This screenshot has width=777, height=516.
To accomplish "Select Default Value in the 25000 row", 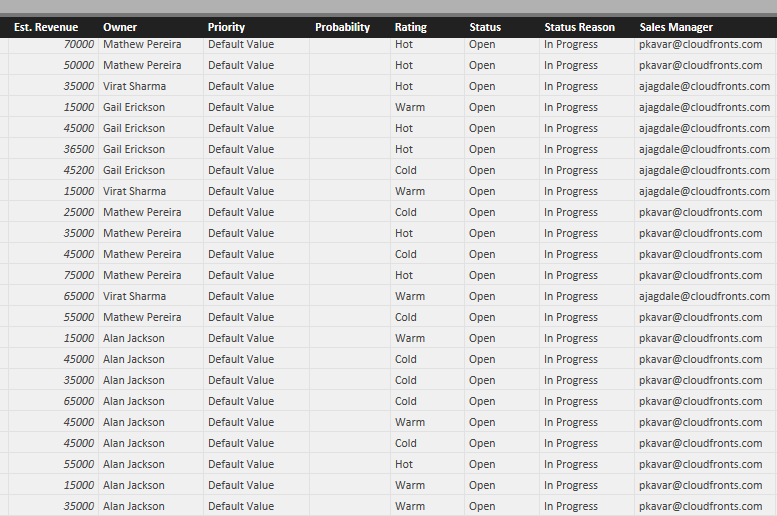I will click(x=241, y=212).
